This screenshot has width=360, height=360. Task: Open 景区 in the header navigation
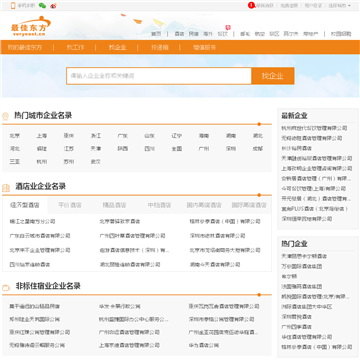pos(274,34)
